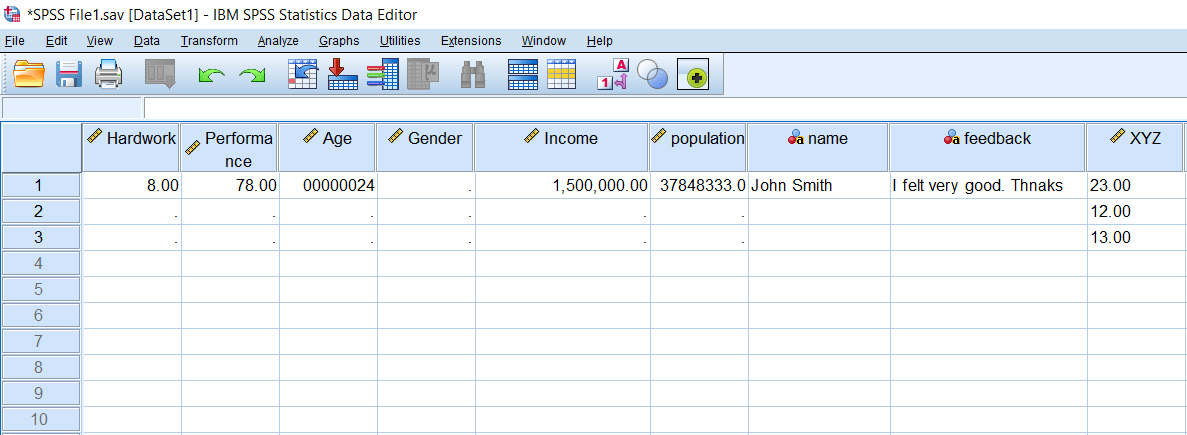The width and height of the screenshot is (1187, 435).
Task: Select the Gender column header
Action: (425, 148)
